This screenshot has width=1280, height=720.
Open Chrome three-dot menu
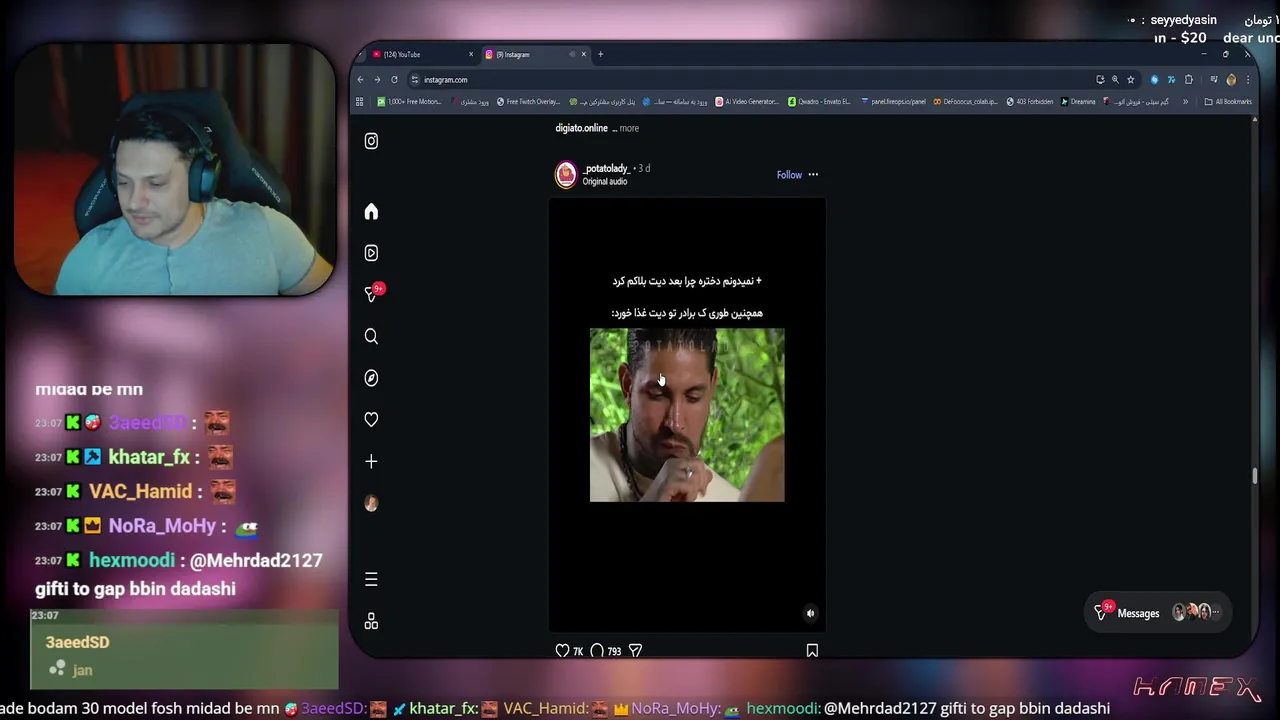[1247, 80]
